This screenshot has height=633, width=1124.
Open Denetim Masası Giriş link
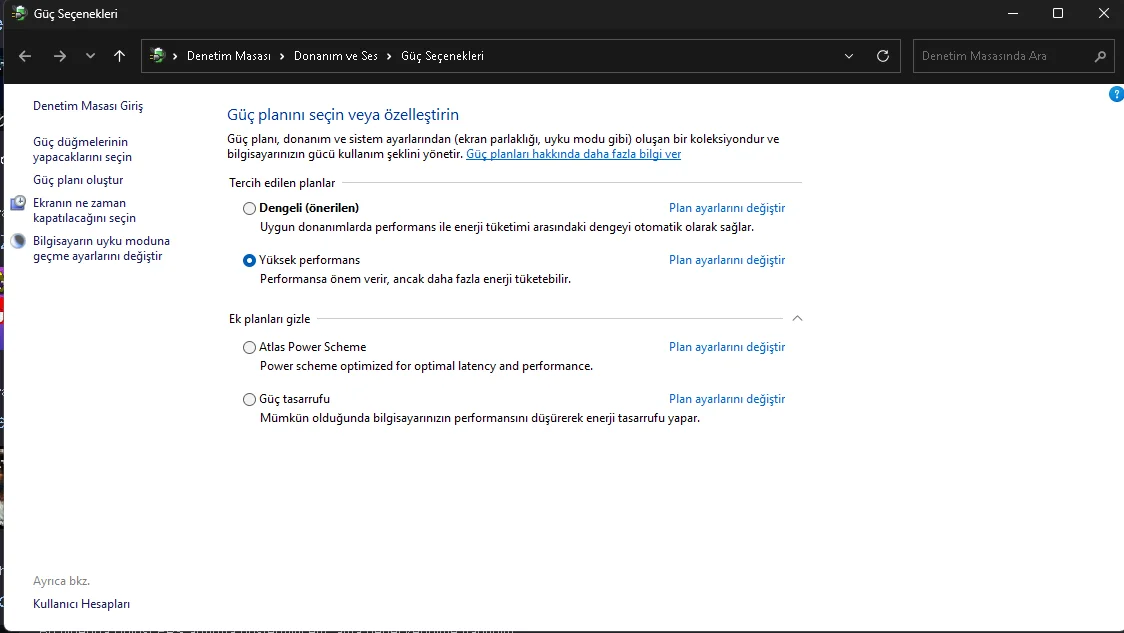88,106
